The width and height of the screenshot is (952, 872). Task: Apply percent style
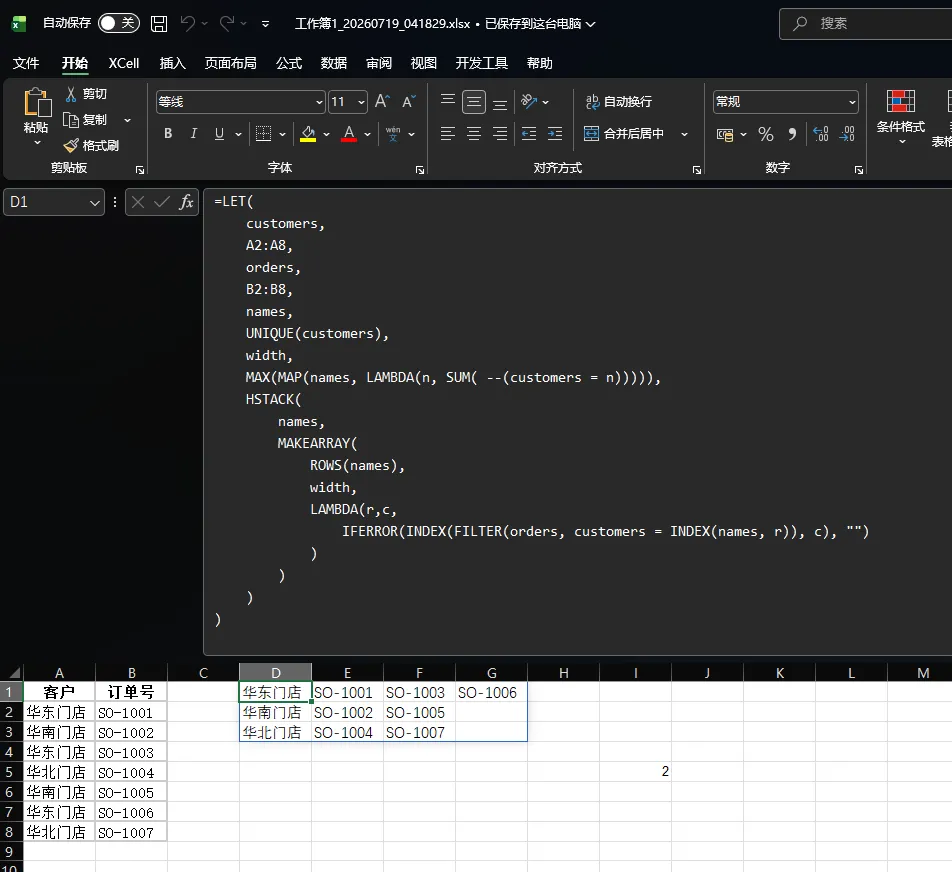point(766,134)
